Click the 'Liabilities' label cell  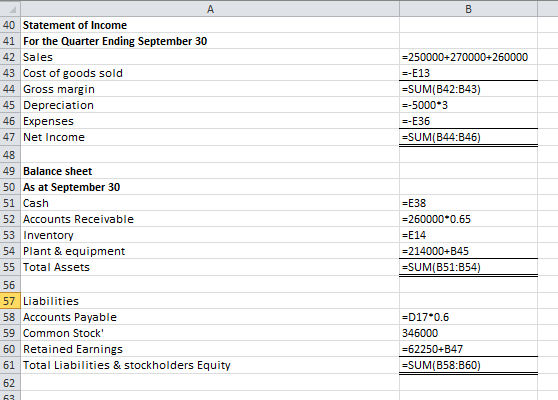click(210, 301)
